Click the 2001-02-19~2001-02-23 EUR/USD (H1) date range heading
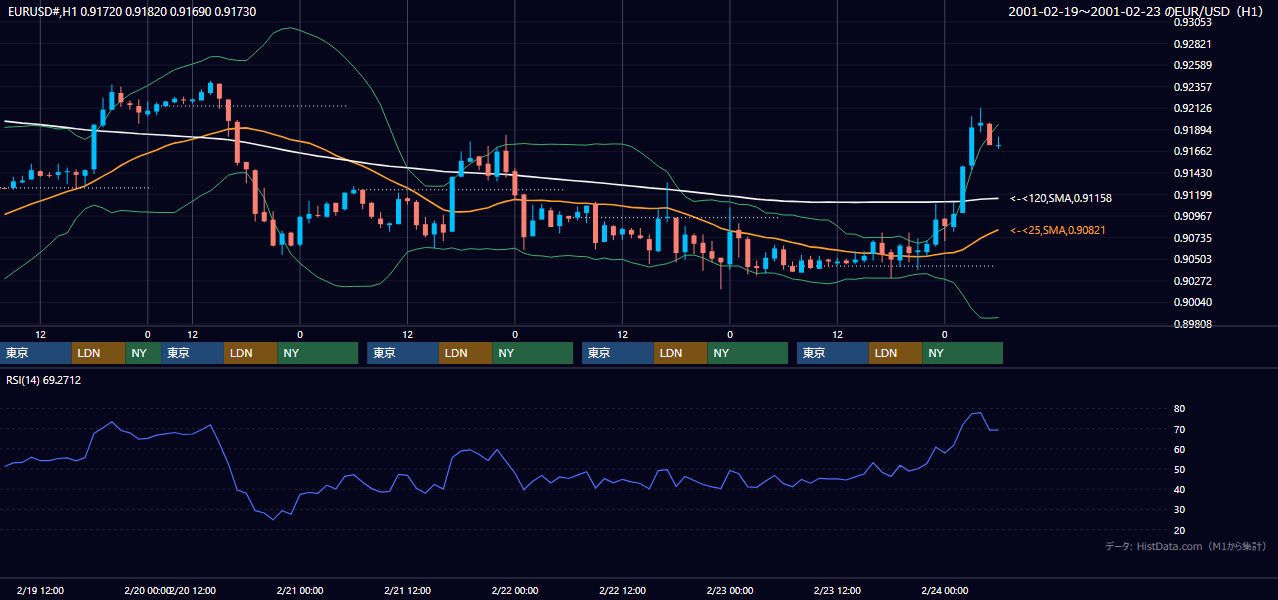This screenshot has height=600, width=1278. coord(1137,11)
